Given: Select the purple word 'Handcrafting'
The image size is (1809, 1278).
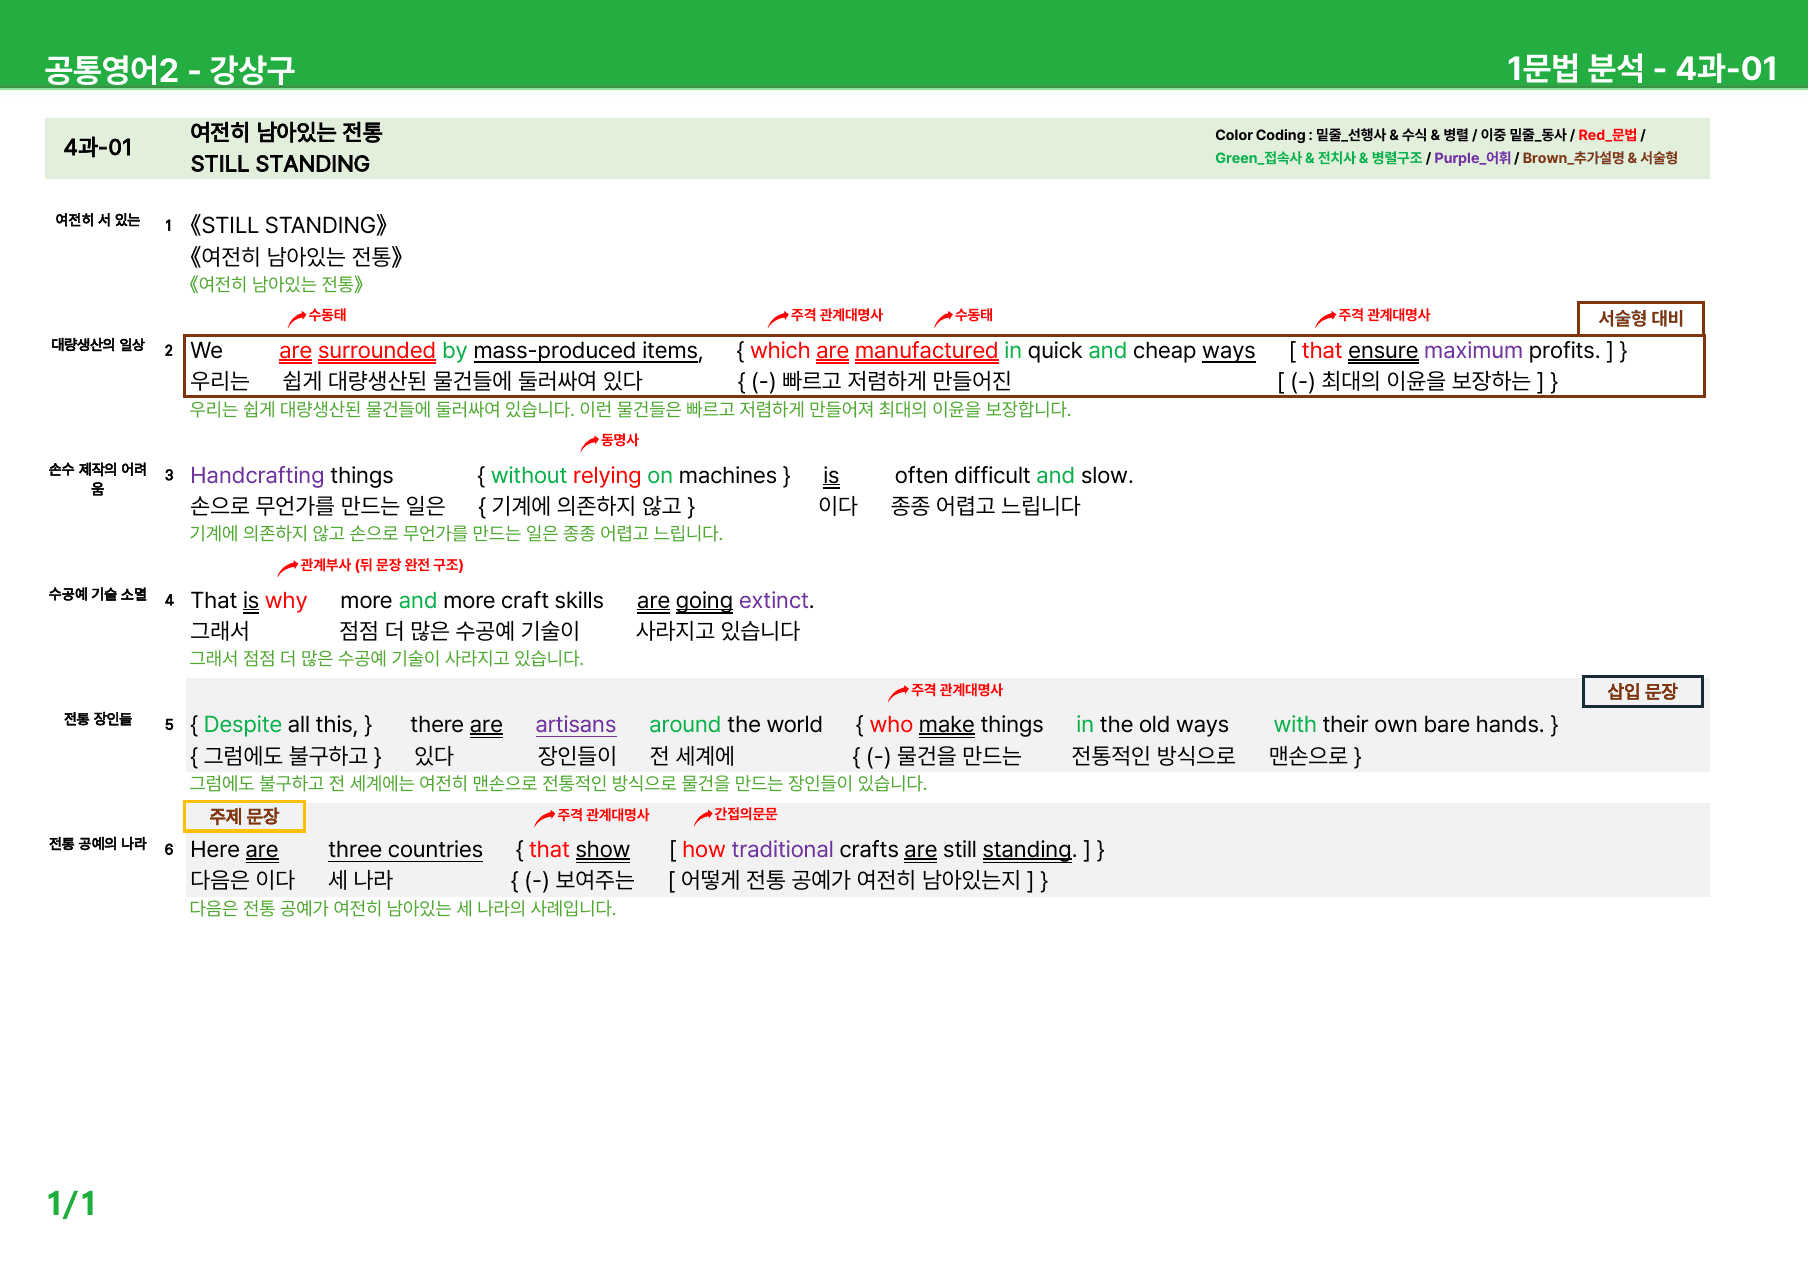Looking at the screenshot, I should pyautogui.click(x=257, y=475).
